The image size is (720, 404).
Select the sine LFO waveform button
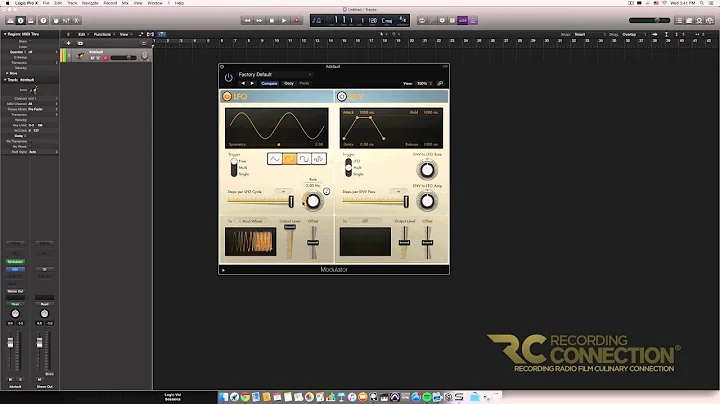pyautogui.click(x=289, y=159)
